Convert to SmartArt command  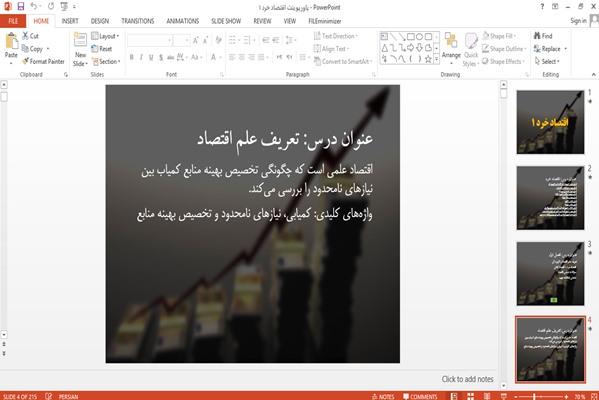click(x=342, y=61)
